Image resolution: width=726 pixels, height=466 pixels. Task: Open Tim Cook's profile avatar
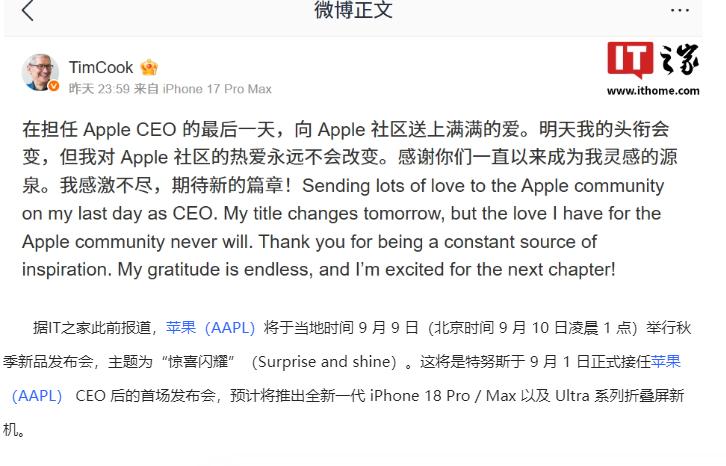[x=40, y=72]
